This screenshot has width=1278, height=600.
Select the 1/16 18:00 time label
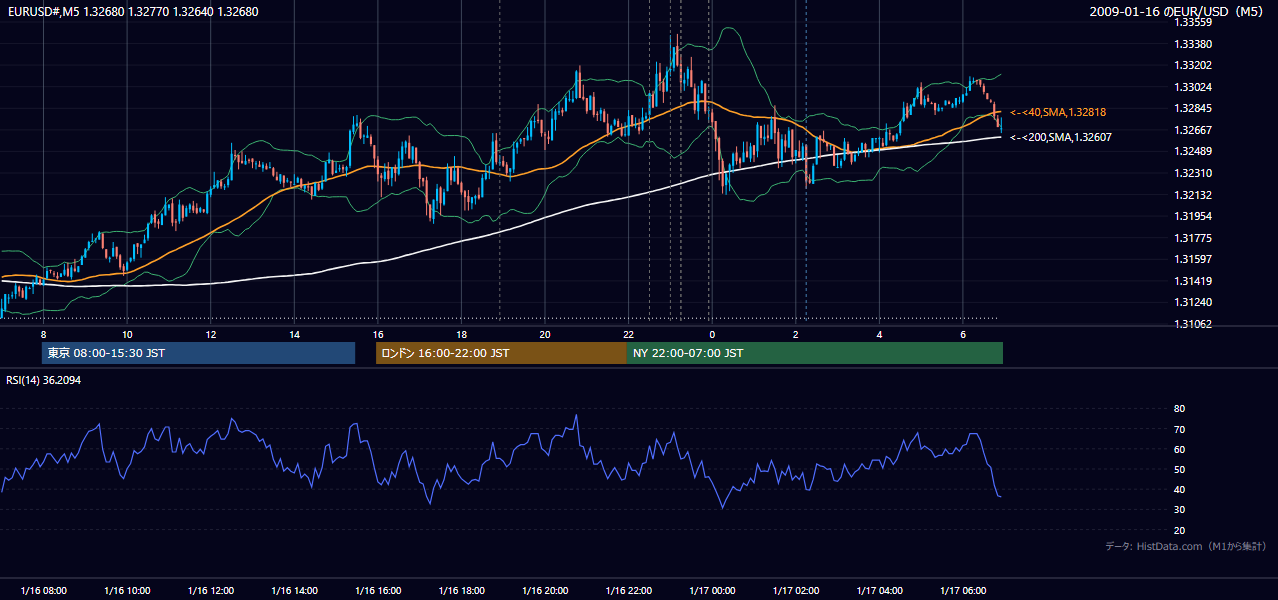pyautogui.click(x=461, y=591)
